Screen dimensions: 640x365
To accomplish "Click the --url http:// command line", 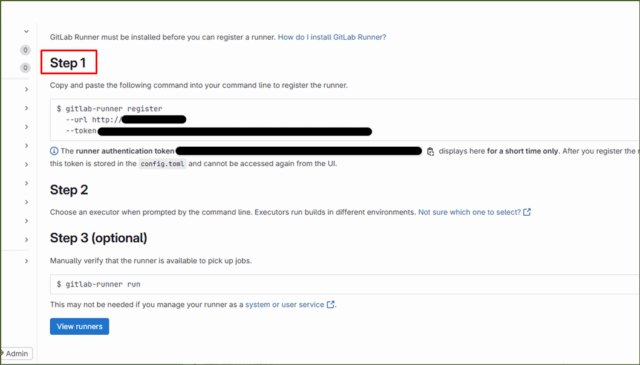I will coord(126,120).
